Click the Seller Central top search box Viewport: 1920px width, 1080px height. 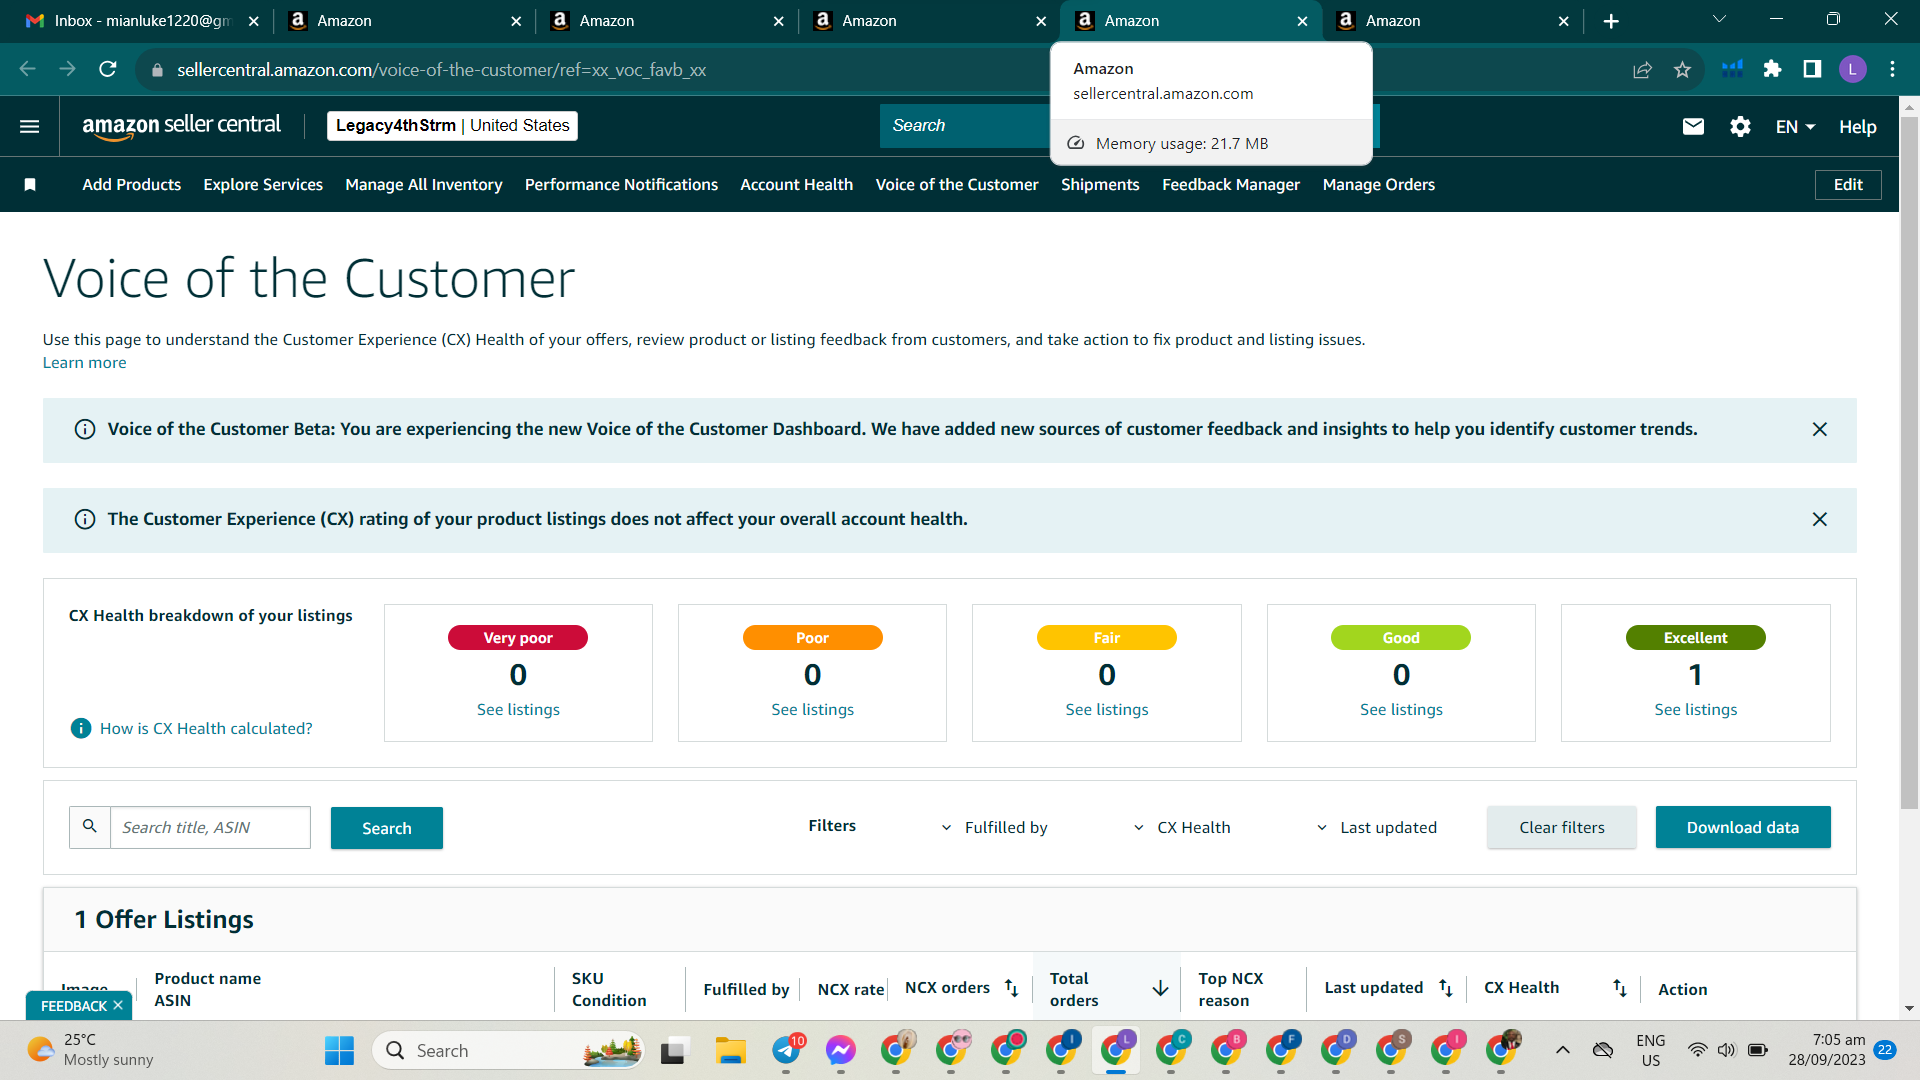click(x=965, y=126)
